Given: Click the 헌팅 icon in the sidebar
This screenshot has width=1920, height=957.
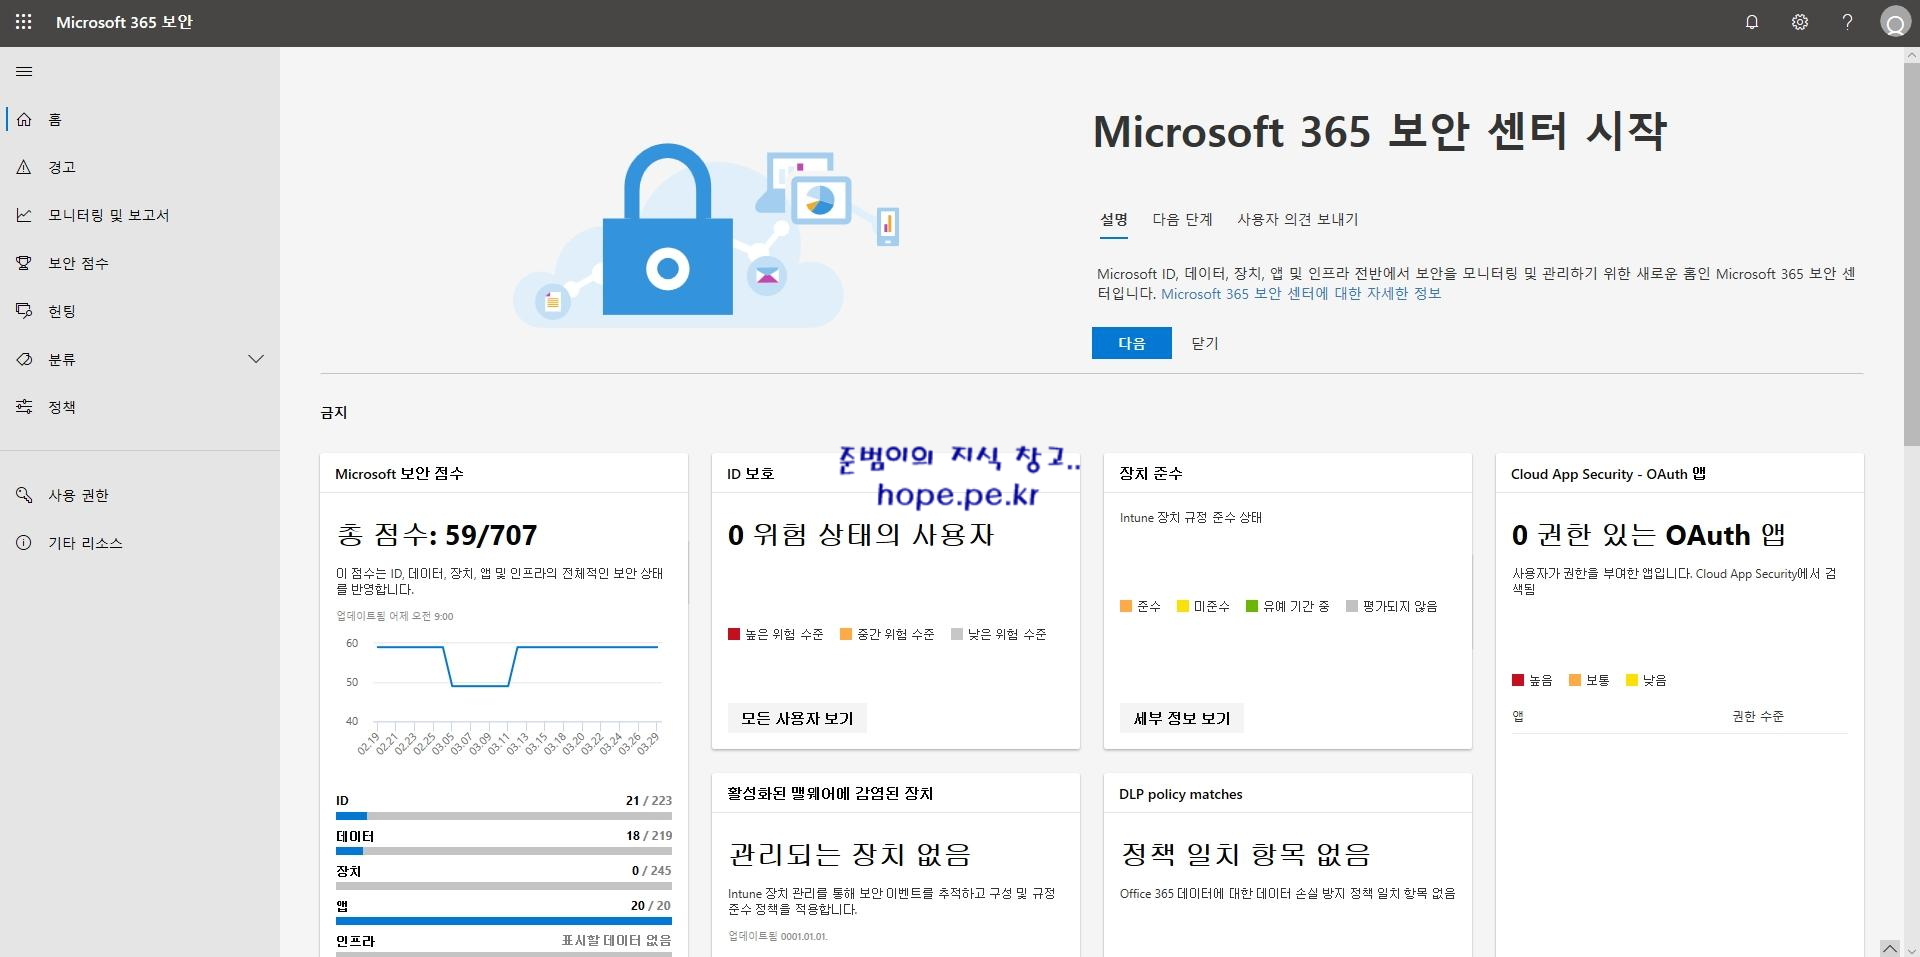Looking at the screenshot, I should (24, 311).
